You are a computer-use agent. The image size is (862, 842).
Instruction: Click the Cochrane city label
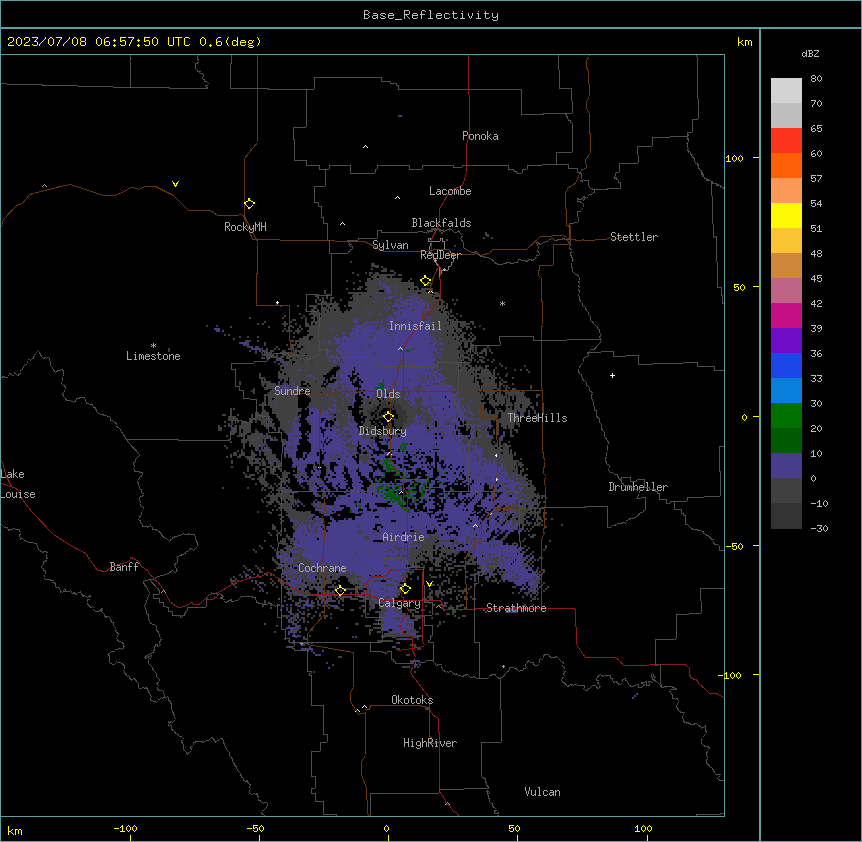(x=322, y=568)
